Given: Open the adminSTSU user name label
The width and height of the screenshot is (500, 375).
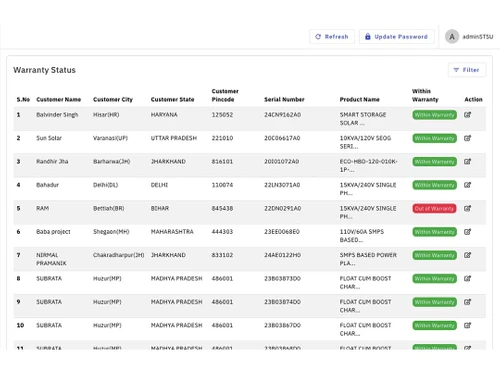Looking at the screenshot, I should (x=477, y=37).
